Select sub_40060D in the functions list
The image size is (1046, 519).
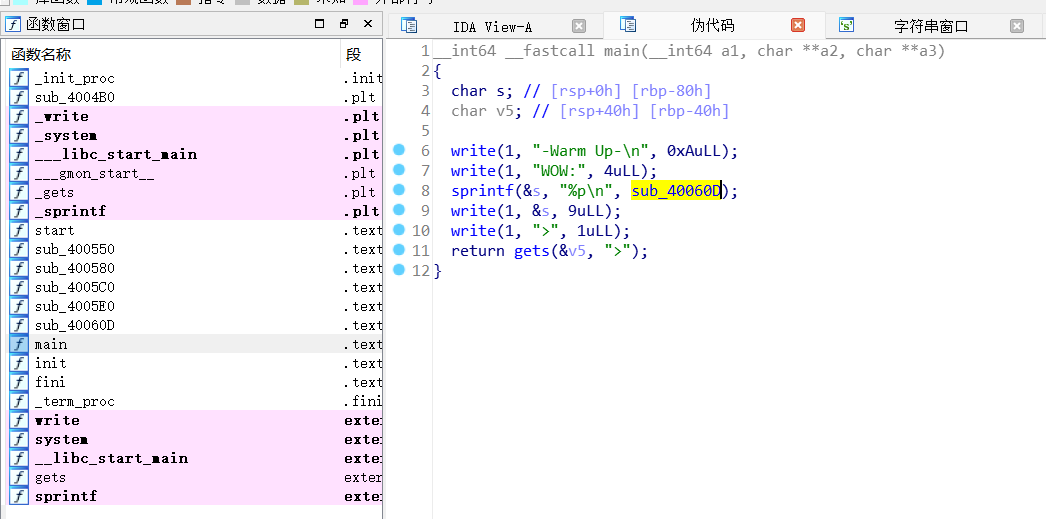point(195,326)
